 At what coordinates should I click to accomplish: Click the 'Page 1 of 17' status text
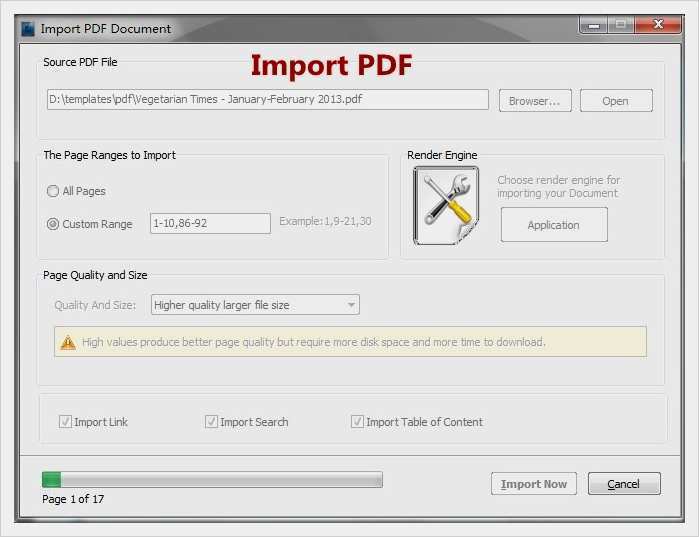coord(73,499)
